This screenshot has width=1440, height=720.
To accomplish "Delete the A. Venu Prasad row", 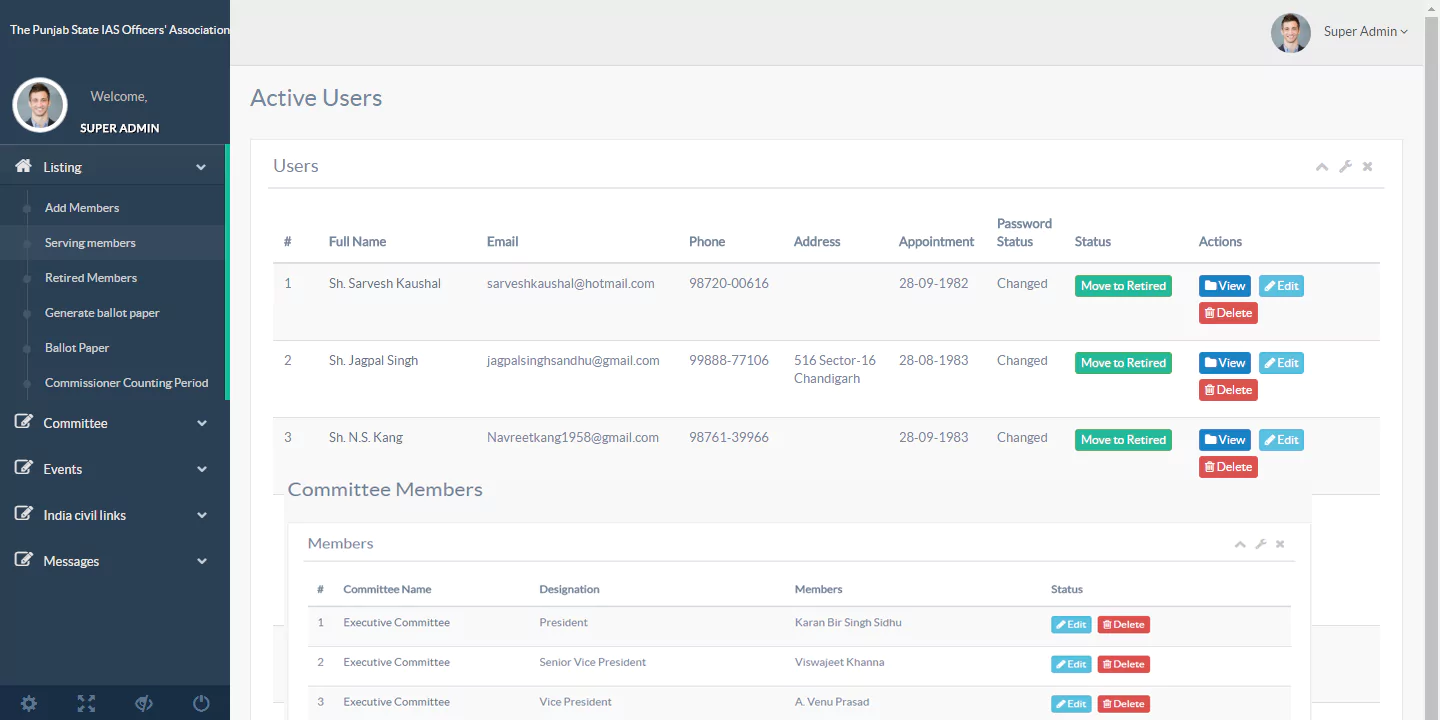I will [1124, 704].
